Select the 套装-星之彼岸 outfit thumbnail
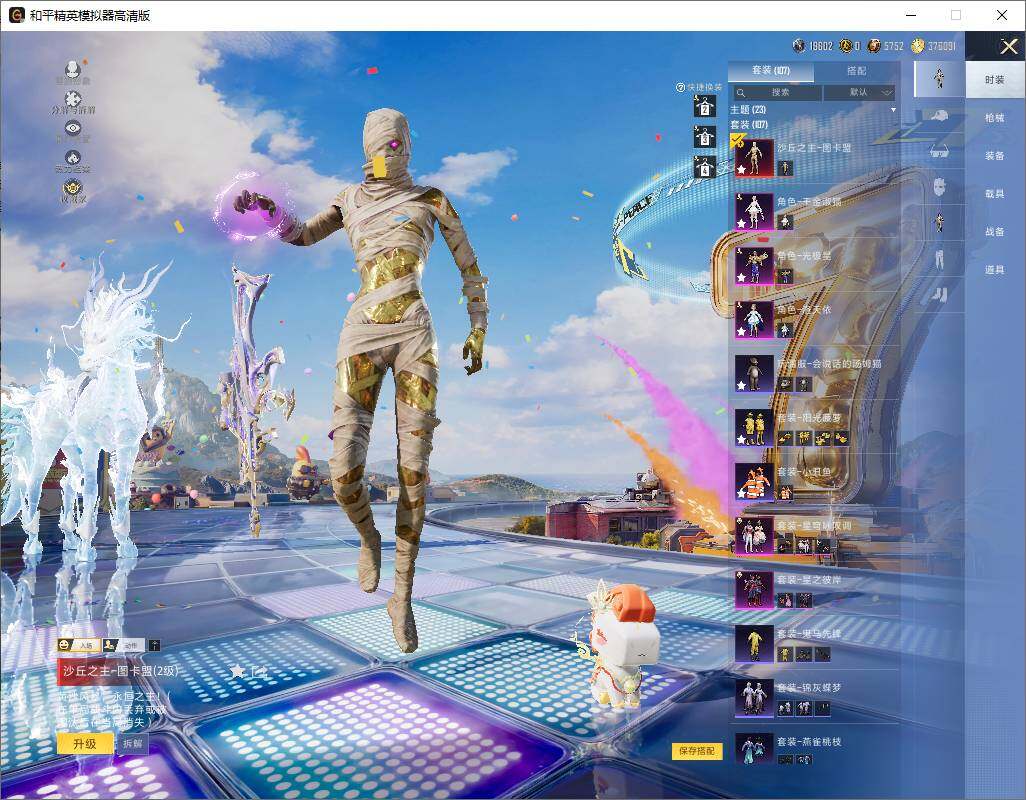The image size is (1026, 800). [754, 589]
